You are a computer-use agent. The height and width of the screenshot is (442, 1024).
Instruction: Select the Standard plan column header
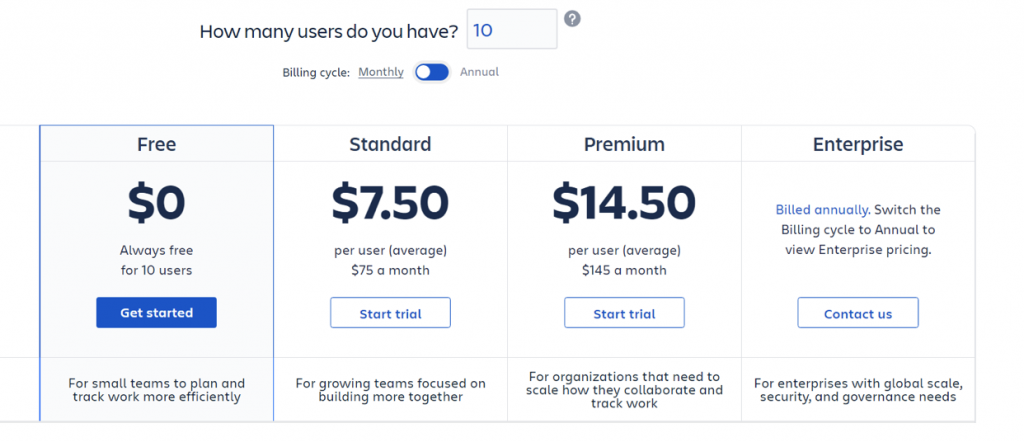[x=390, y=144]
